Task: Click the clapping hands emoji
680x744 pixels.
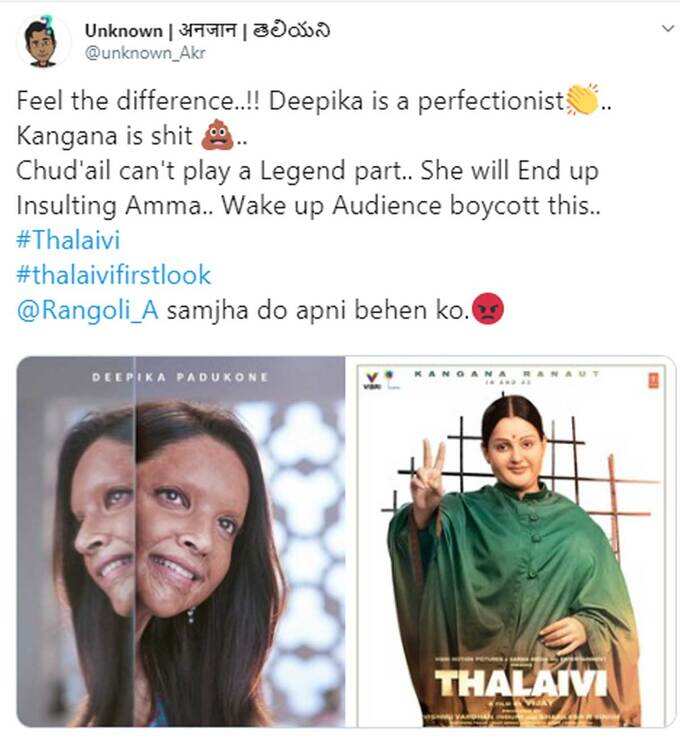Action: (x=583, y=99)
